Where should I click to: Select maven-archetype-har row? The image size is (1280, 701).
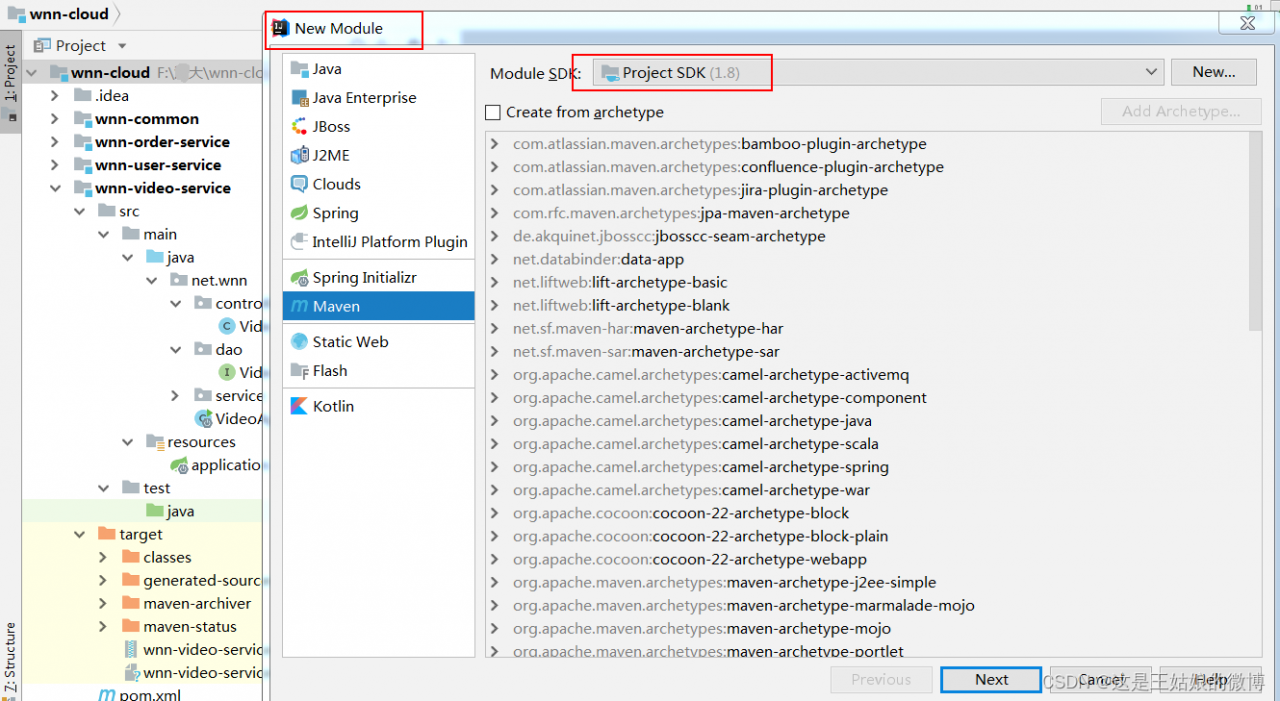[868, 329]
